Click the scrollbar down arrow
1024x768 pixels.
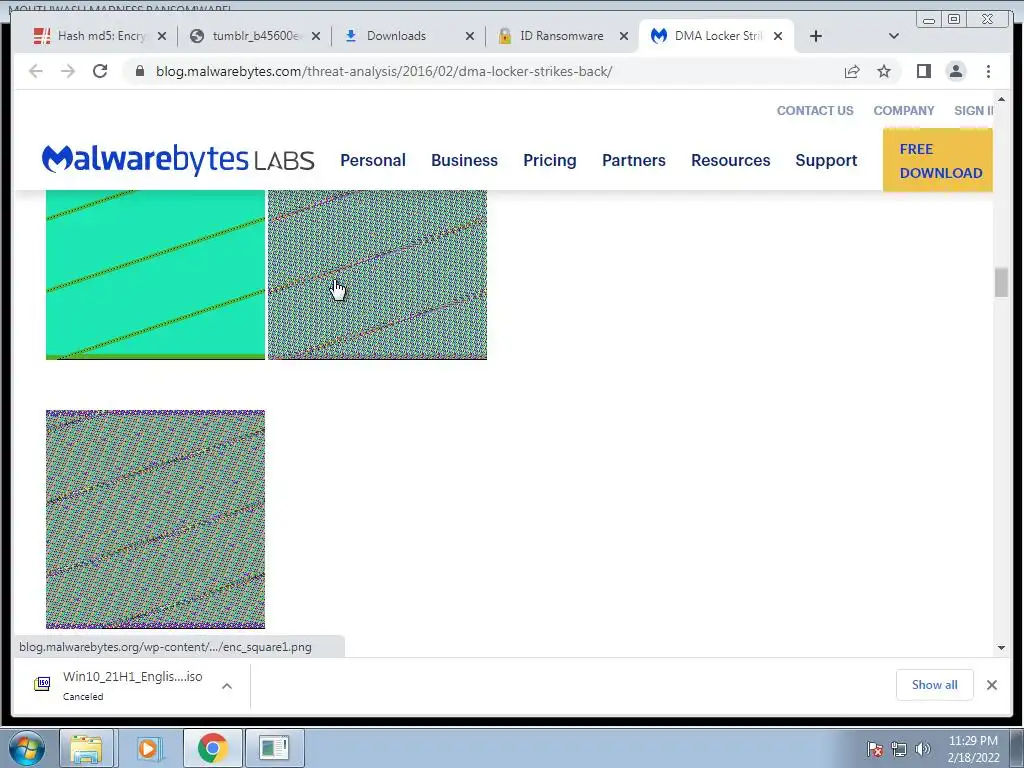pos(1001,648)
